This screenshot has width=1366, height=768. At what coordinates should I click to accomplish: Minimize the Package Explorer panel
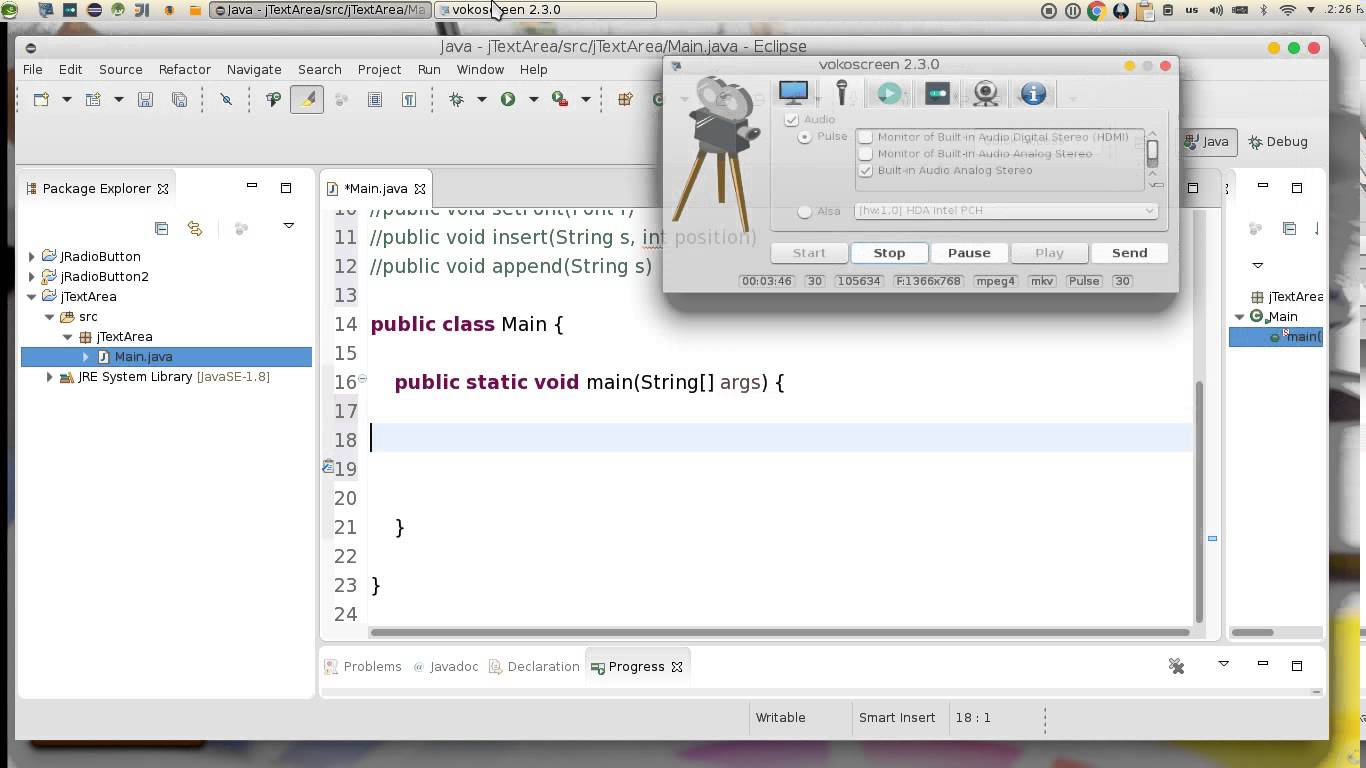click(x=252, y=186)
